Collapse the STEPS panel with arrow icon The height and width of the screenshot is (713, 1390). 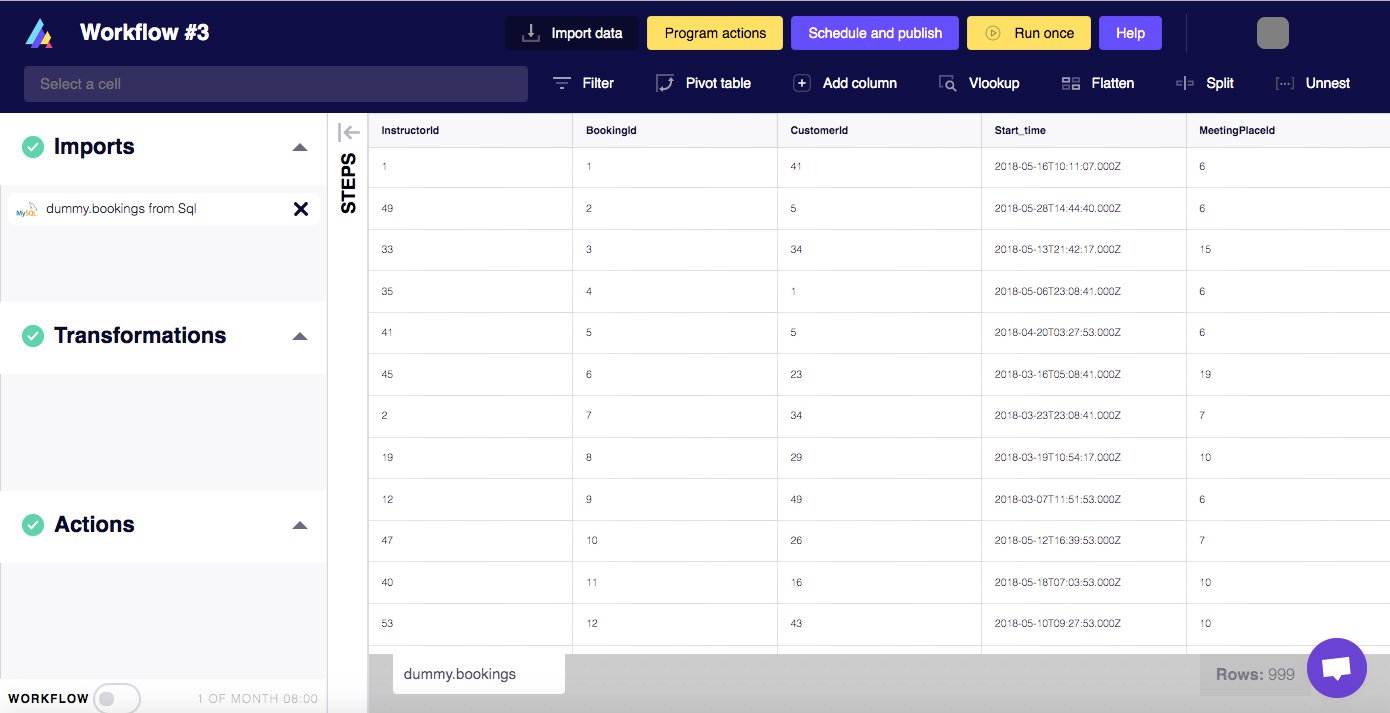(349, 132)
